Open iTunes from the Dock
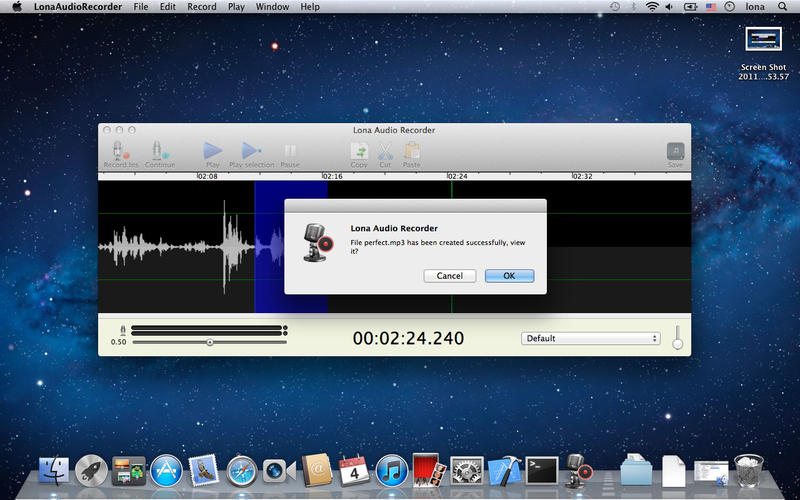This screenshot has width=800, height=500. (x=389, y=468)
